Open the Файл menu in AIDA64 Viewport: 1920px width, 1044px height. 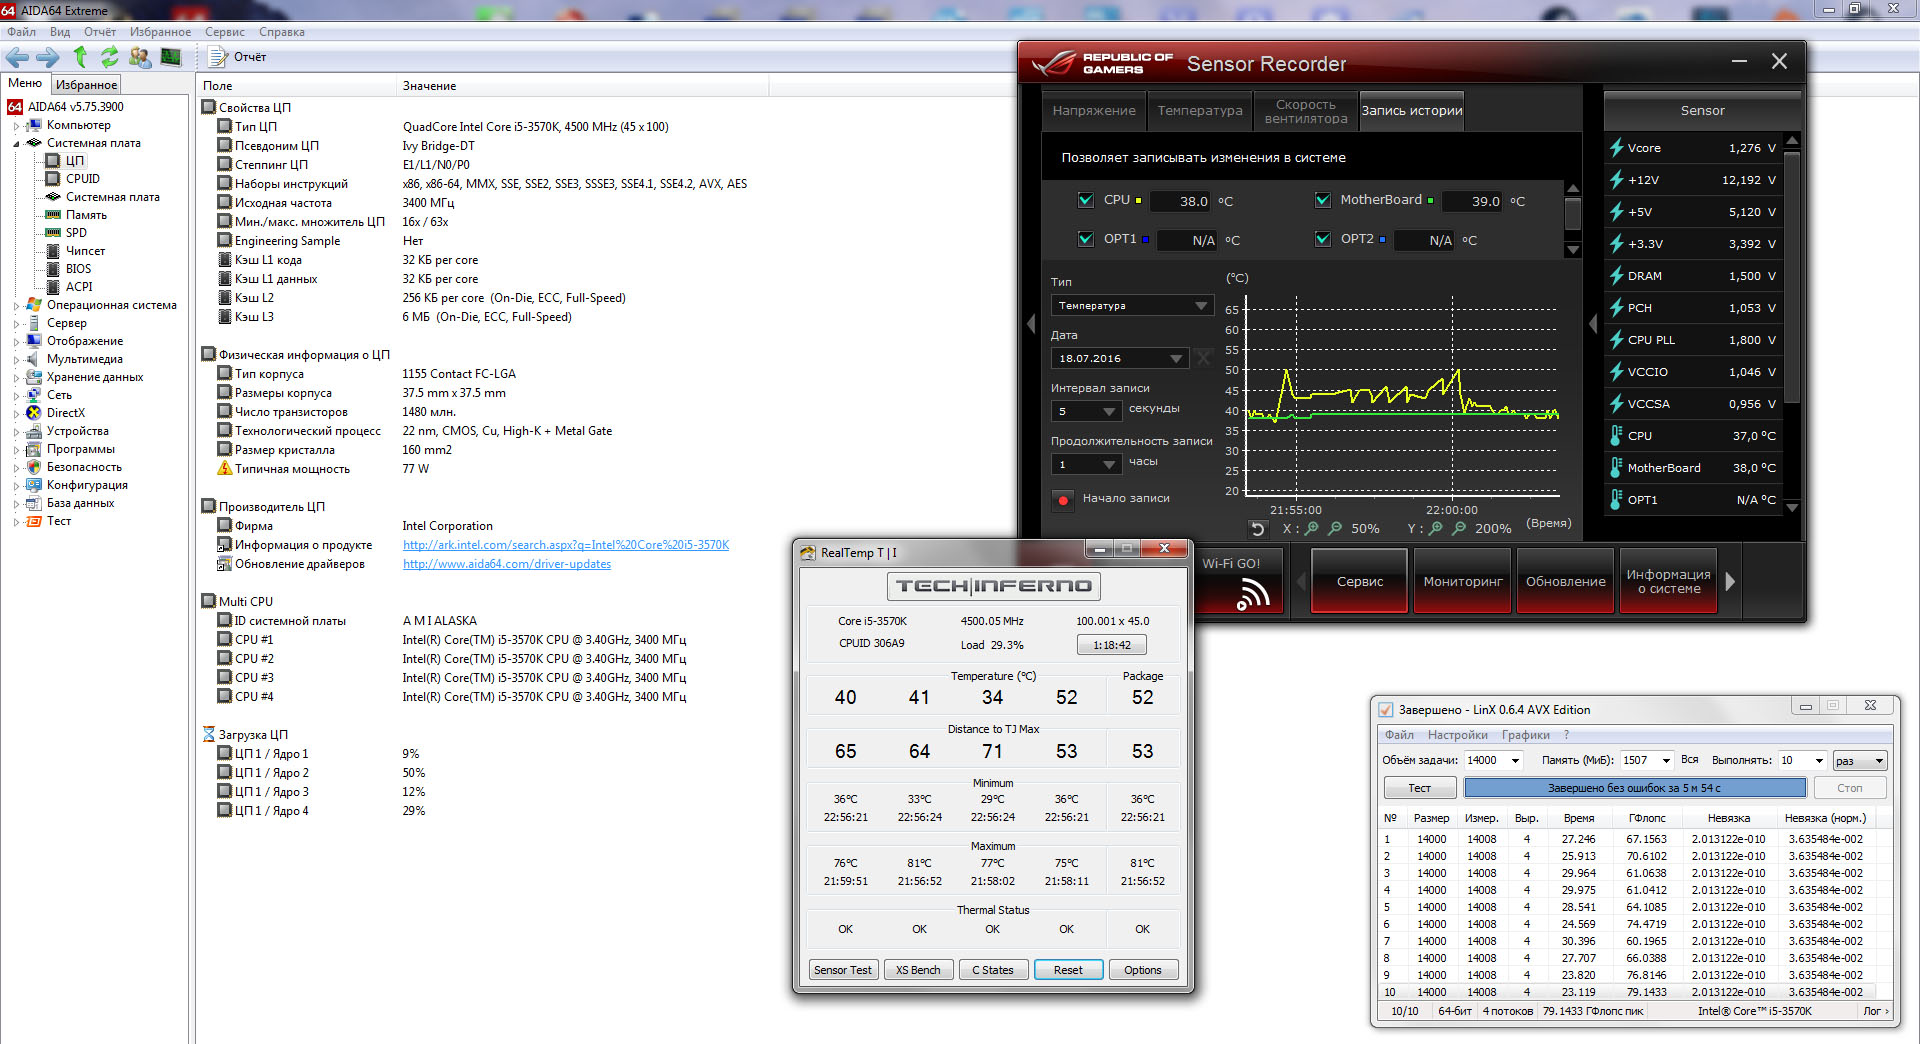[21, 32]
